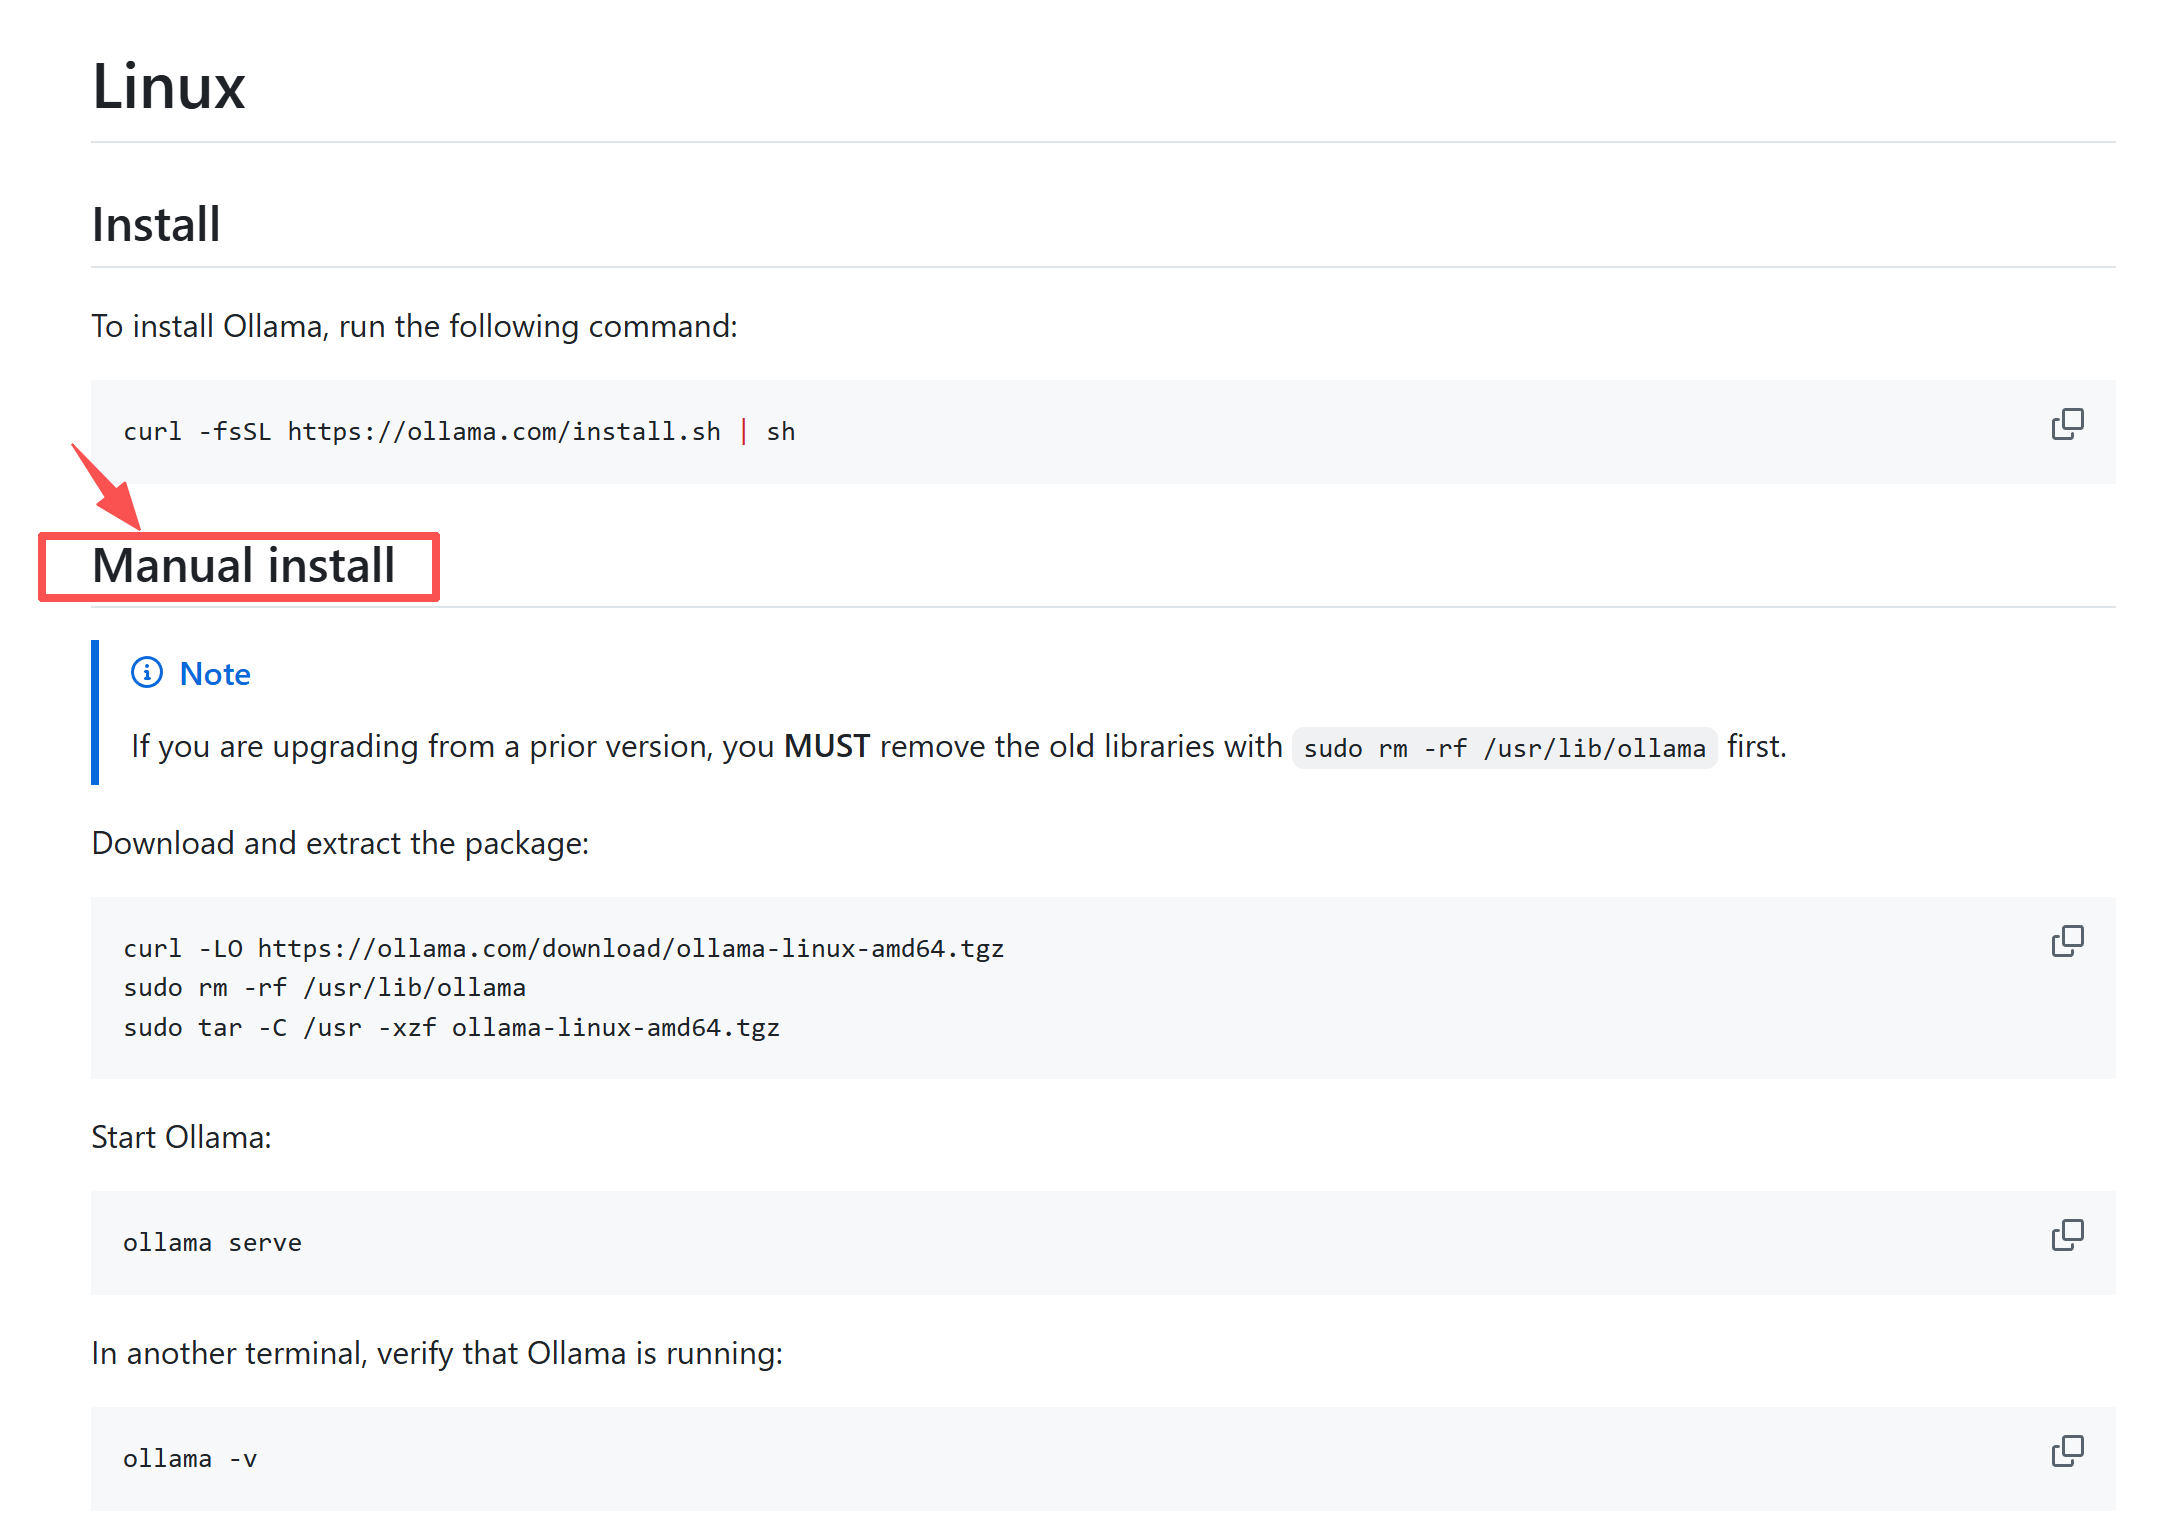Click the blue 'Note' label
Screen dimensions: 2162x1538
(x=215, y=674)
